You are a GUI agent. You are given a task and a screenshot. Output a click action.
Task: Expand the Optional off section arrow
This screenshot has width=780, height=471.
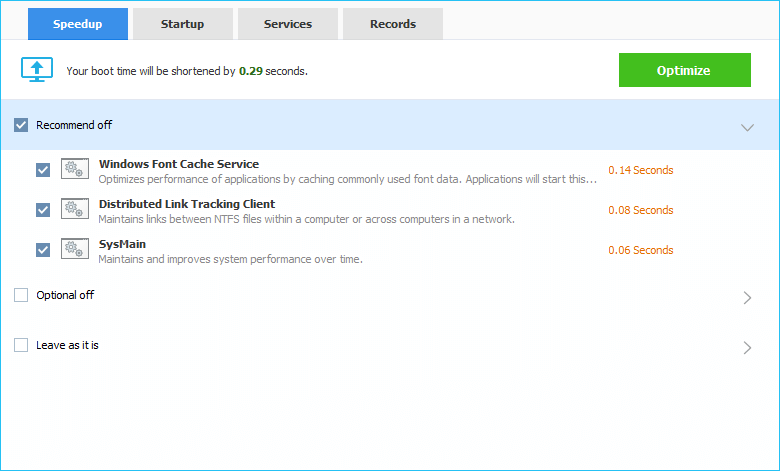point(747,297)
